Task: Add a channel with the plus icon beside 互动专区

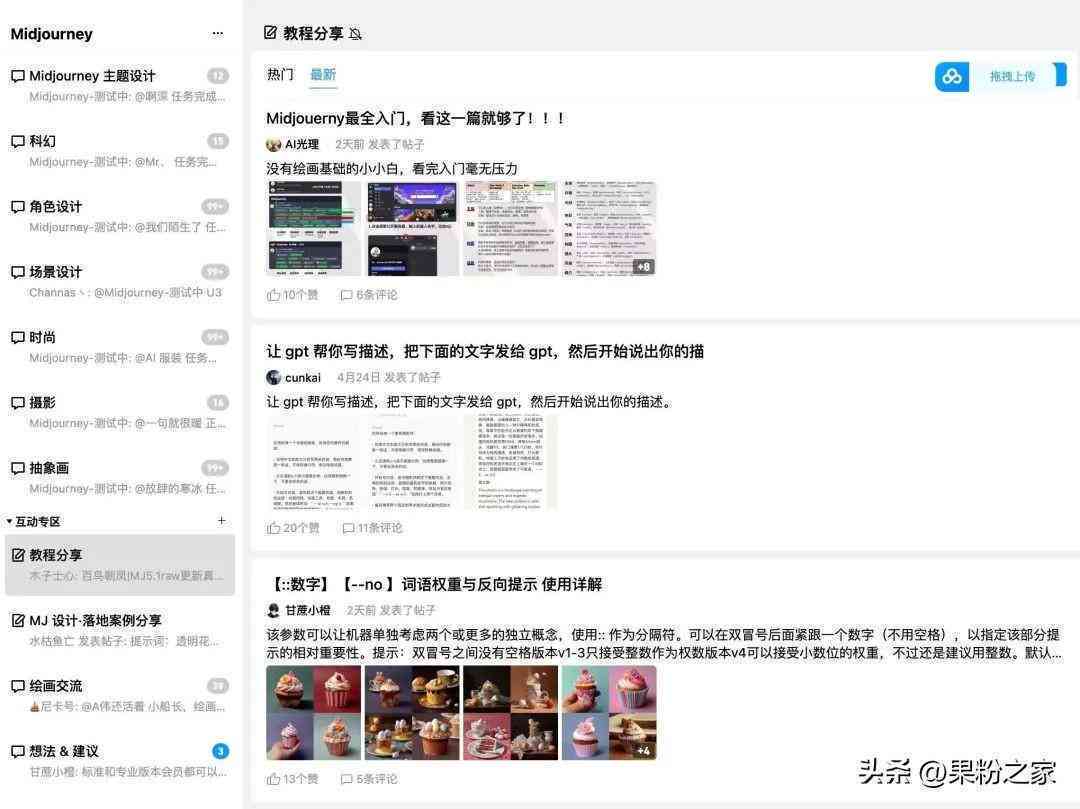Action: (x=221, y=521)
